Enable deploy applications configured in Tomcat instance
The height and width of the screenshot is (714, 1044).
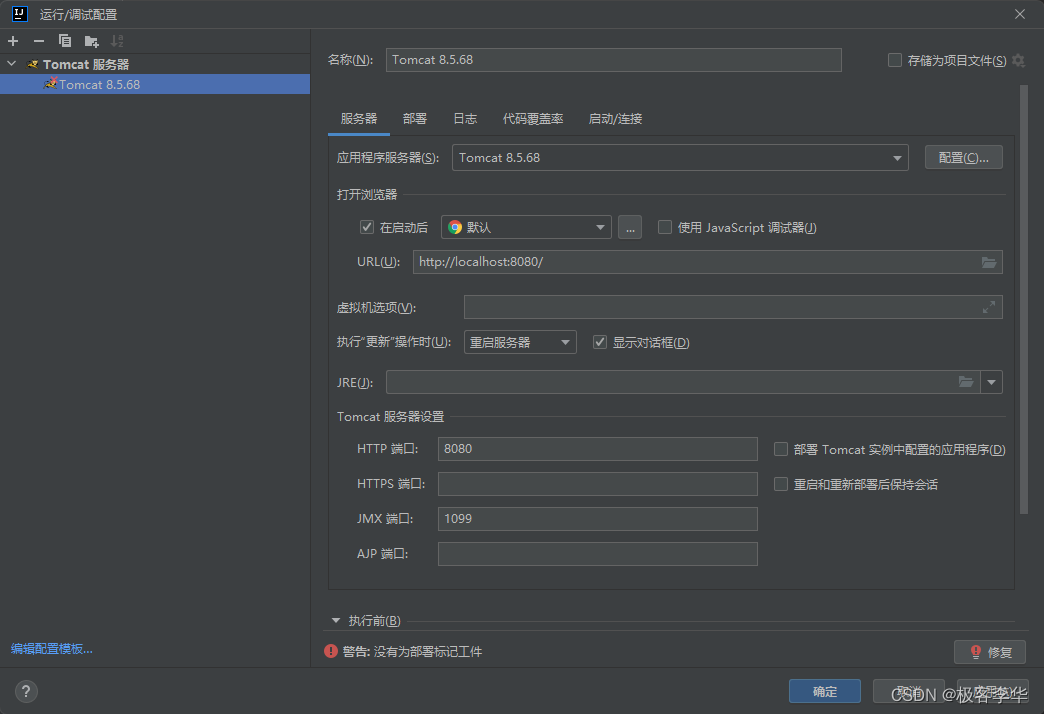point(781,450)
